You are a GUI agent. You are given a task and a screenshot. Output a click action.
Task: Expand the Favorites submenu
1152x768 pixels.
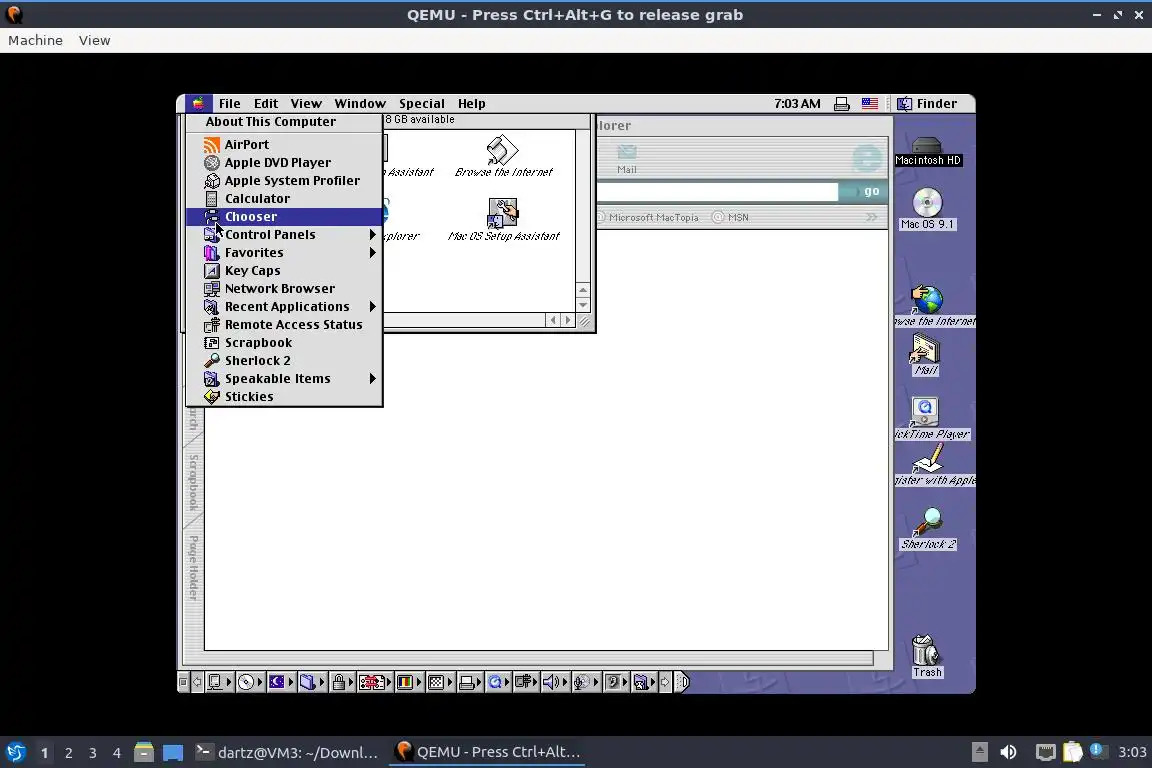[x=284, y=253]
